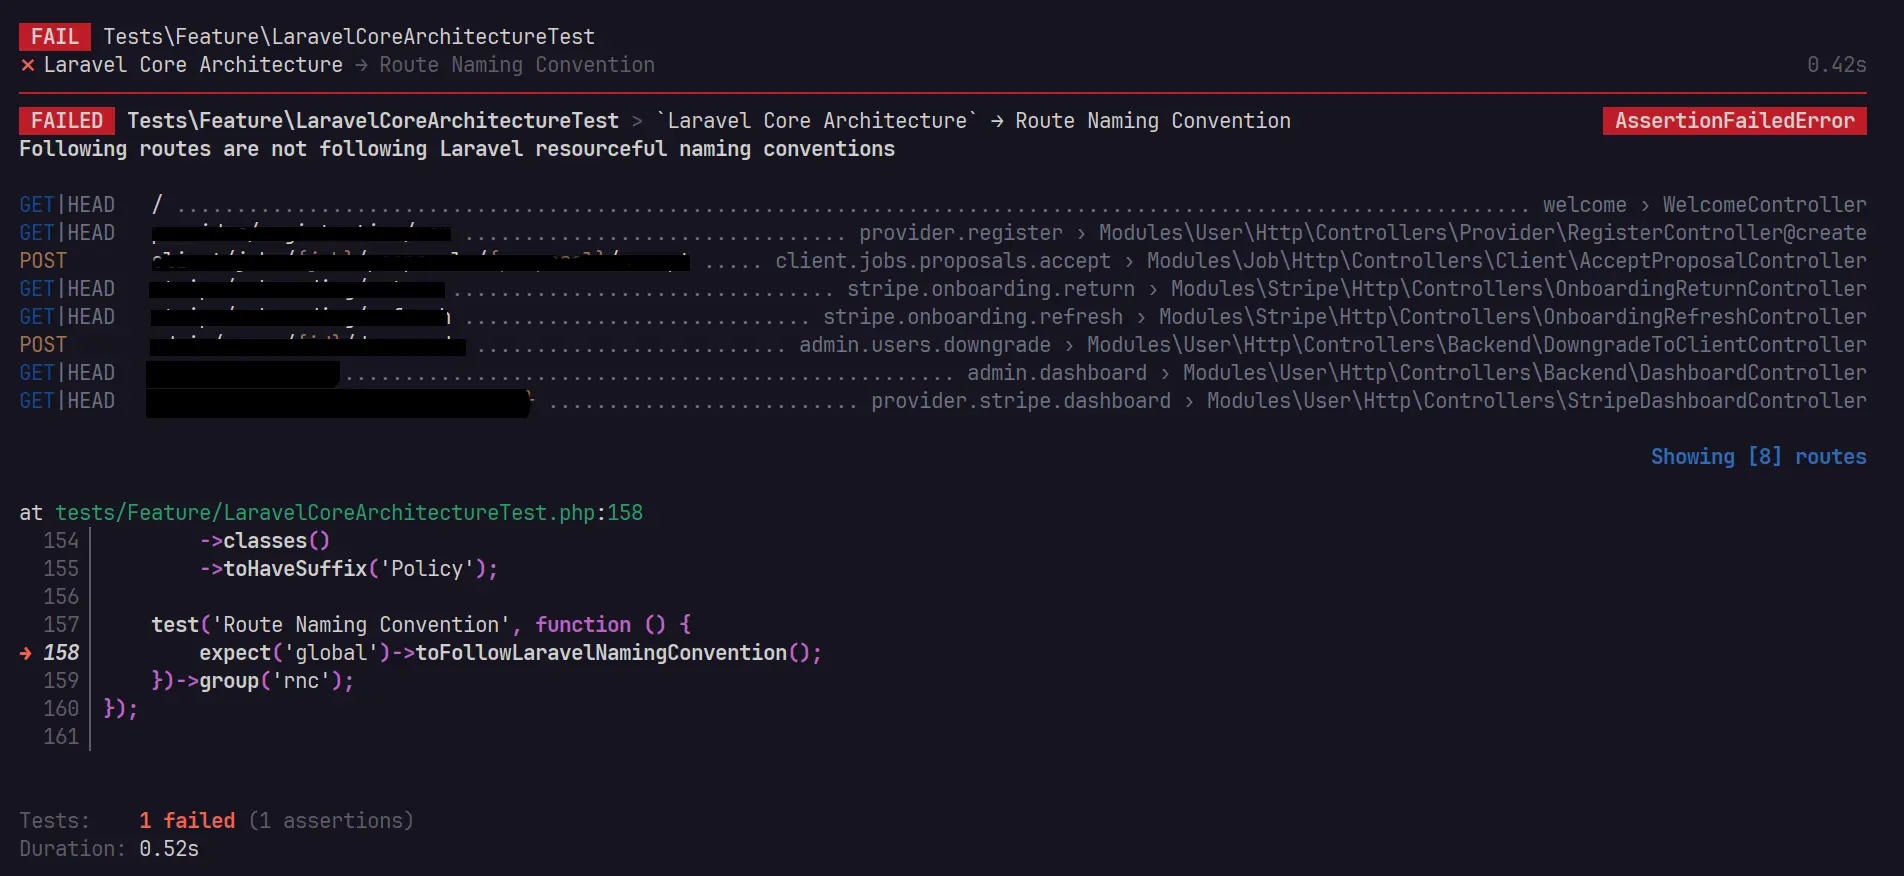This screenshot has height=876, width=1904.
Task: Click ->group('rnc') code line
Action: coord(253,681)
